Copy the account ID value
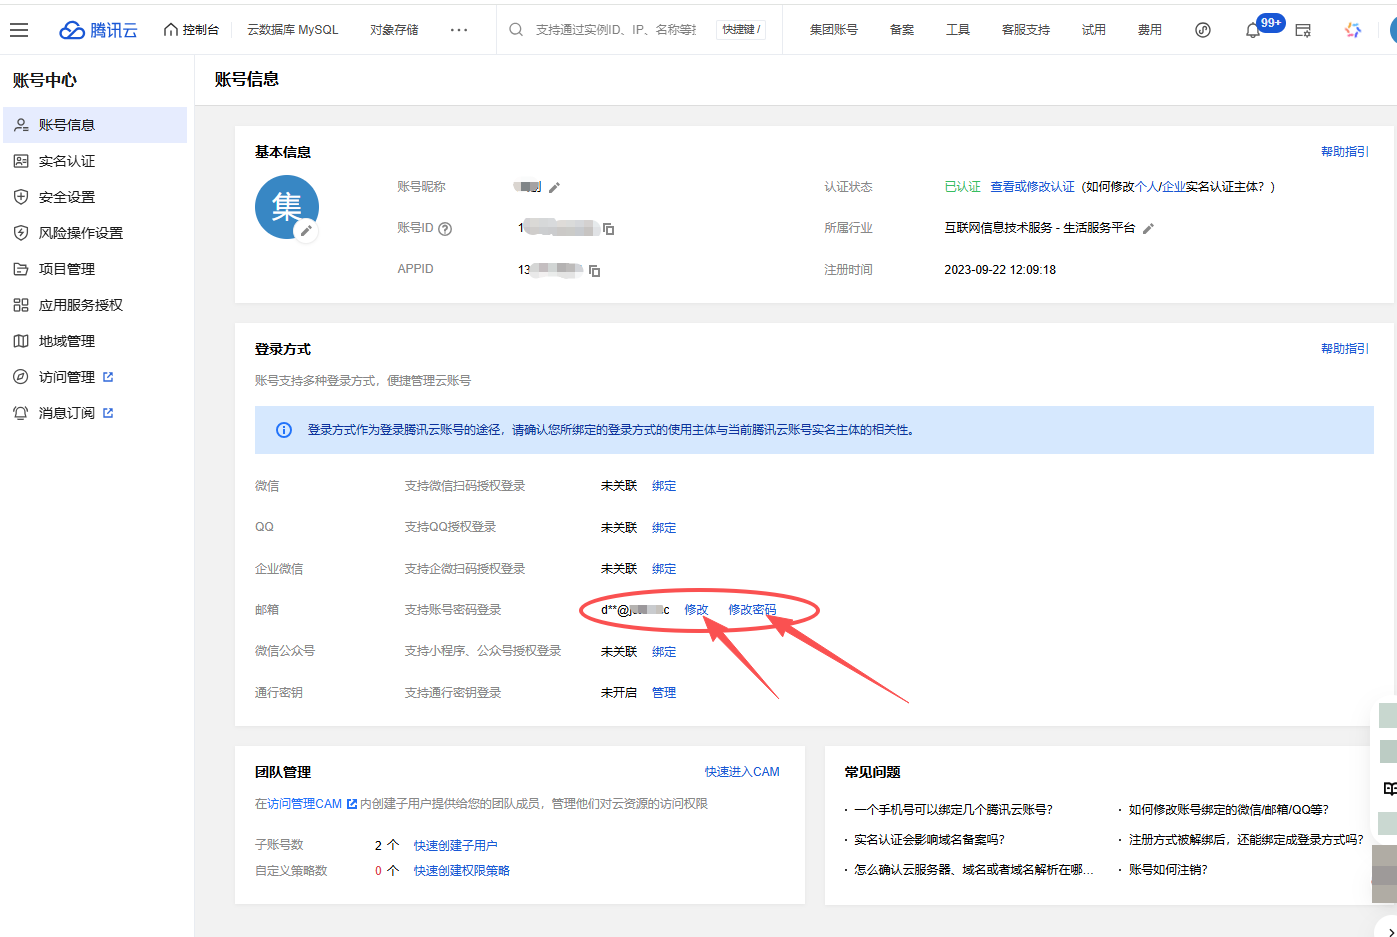This screenshot has height=937, width=1397. pyautogui.click(x=608, y=229)
